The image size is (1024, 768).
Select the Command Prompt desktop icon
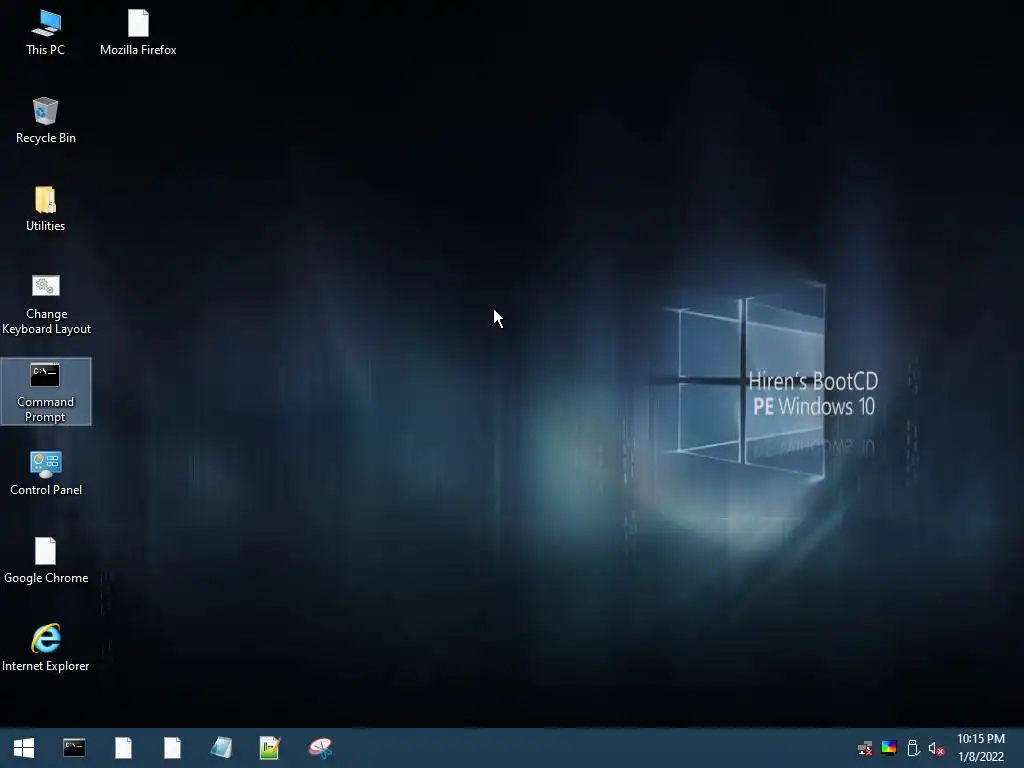click(46, 392)
